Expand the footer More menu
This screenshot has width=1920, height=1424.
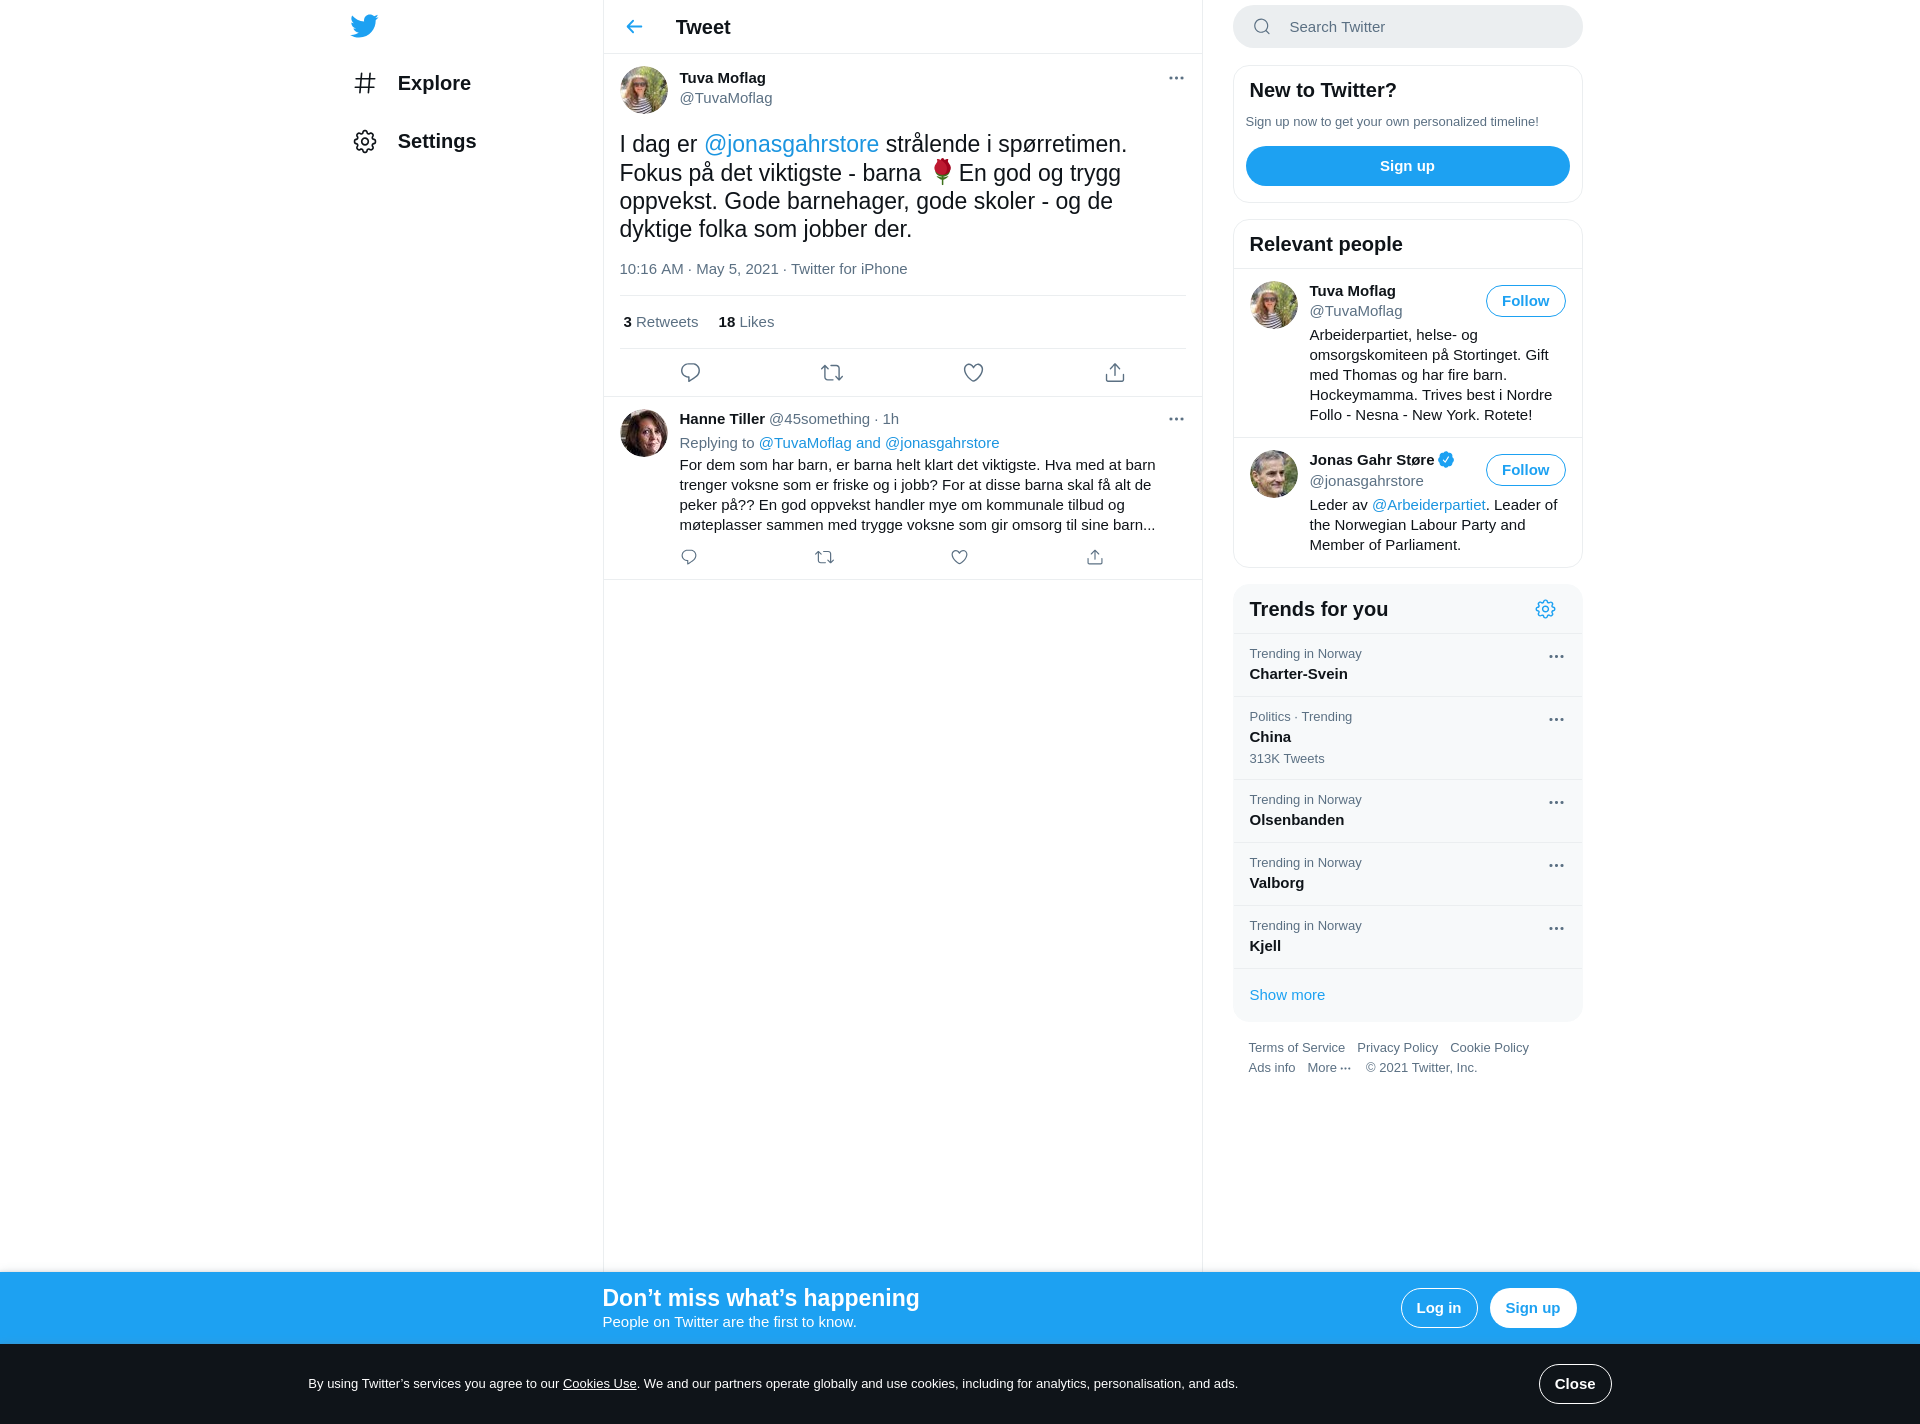click(1329, 1068)
